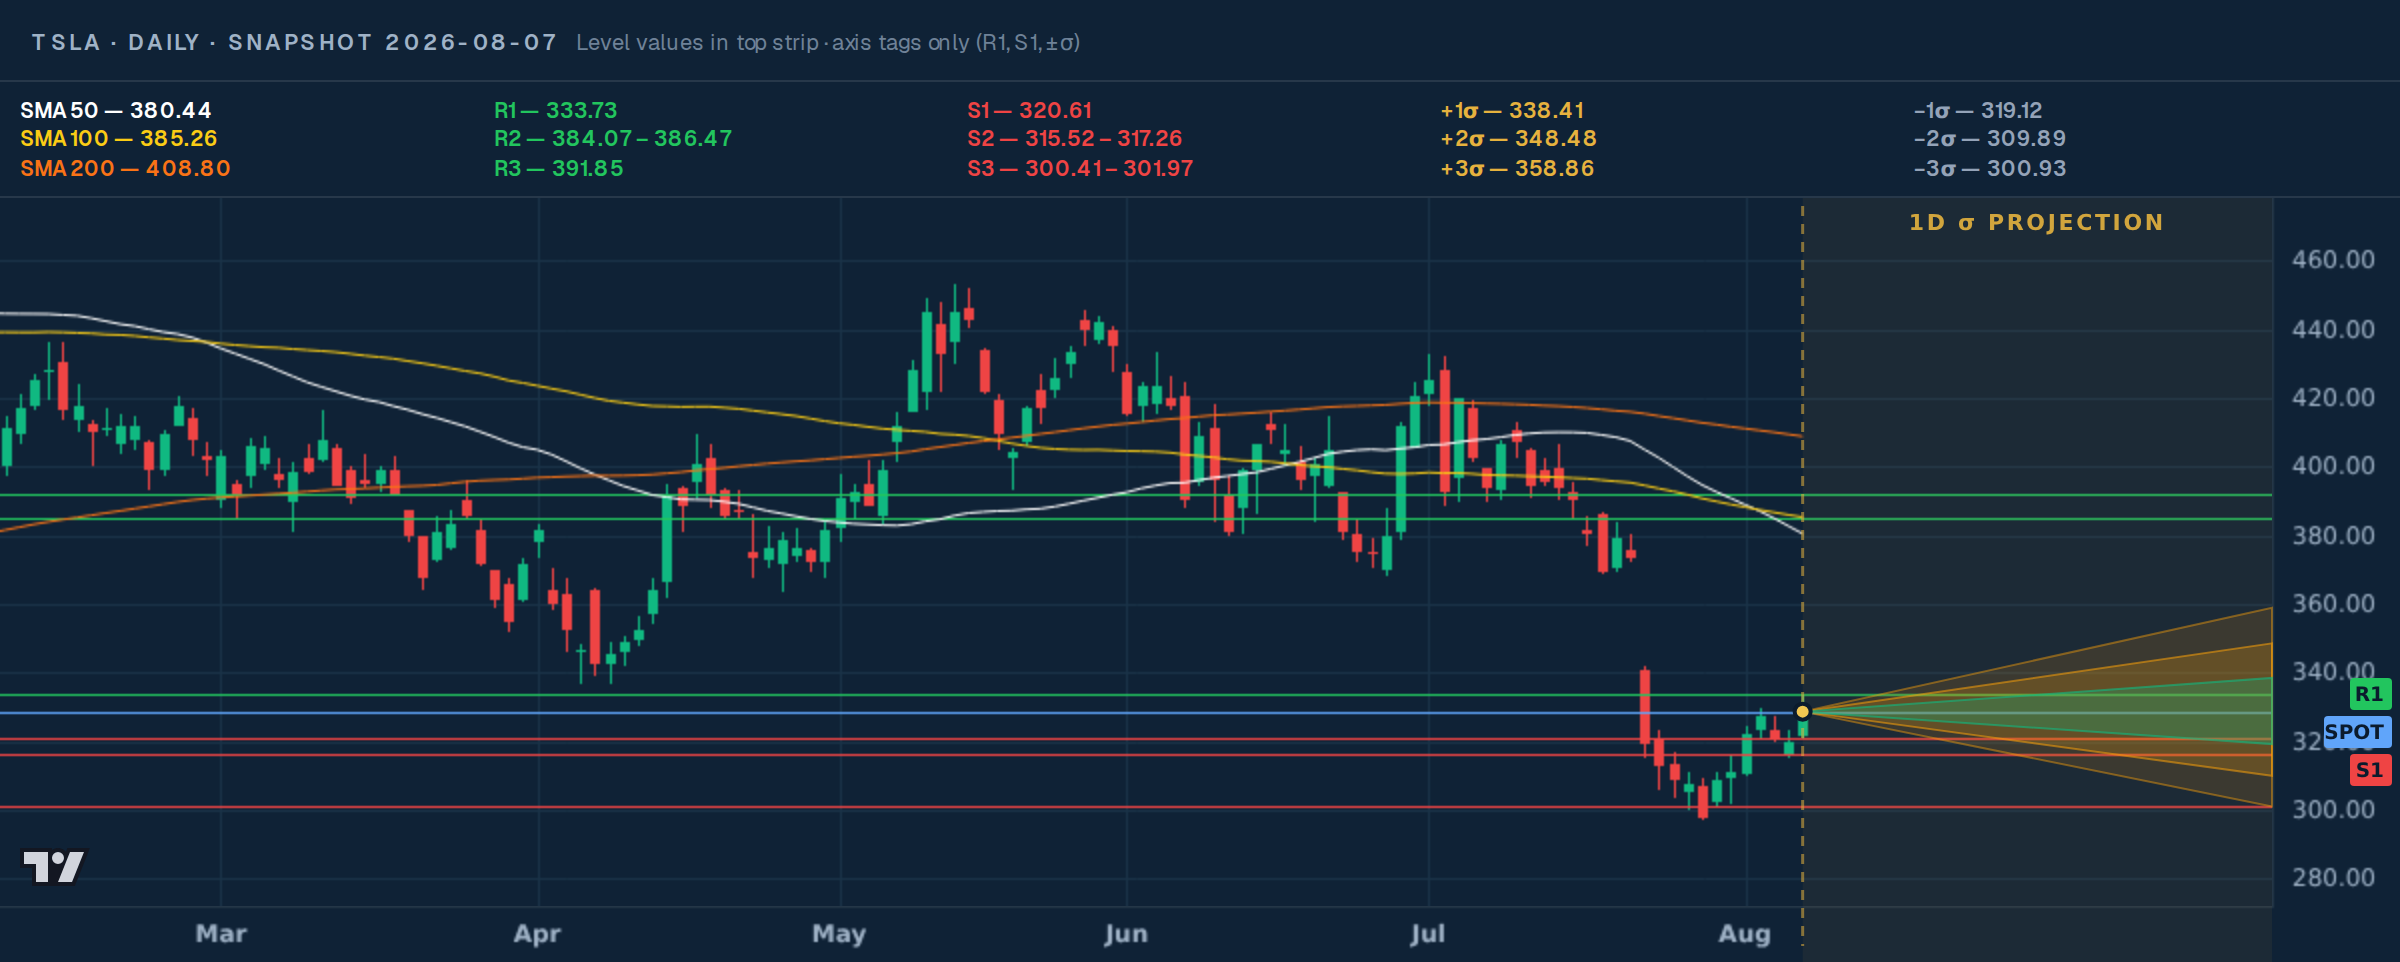
Task: Click the Apr date axis label
Action: (x=537, y=934)
